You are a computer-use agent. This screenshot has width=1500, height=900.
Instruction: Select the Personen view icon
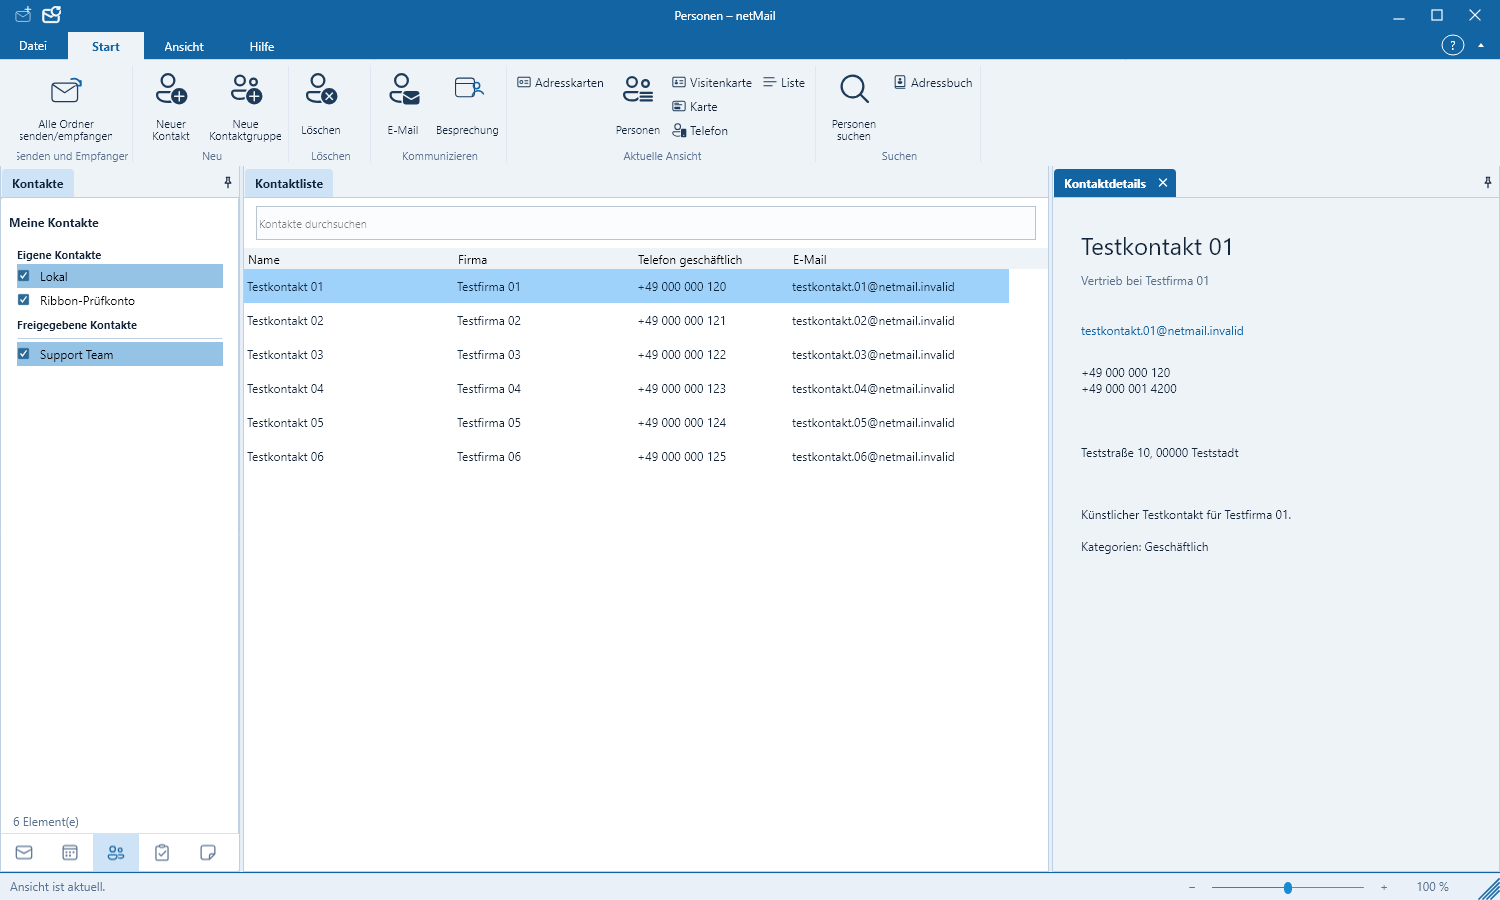click(638, 90)
